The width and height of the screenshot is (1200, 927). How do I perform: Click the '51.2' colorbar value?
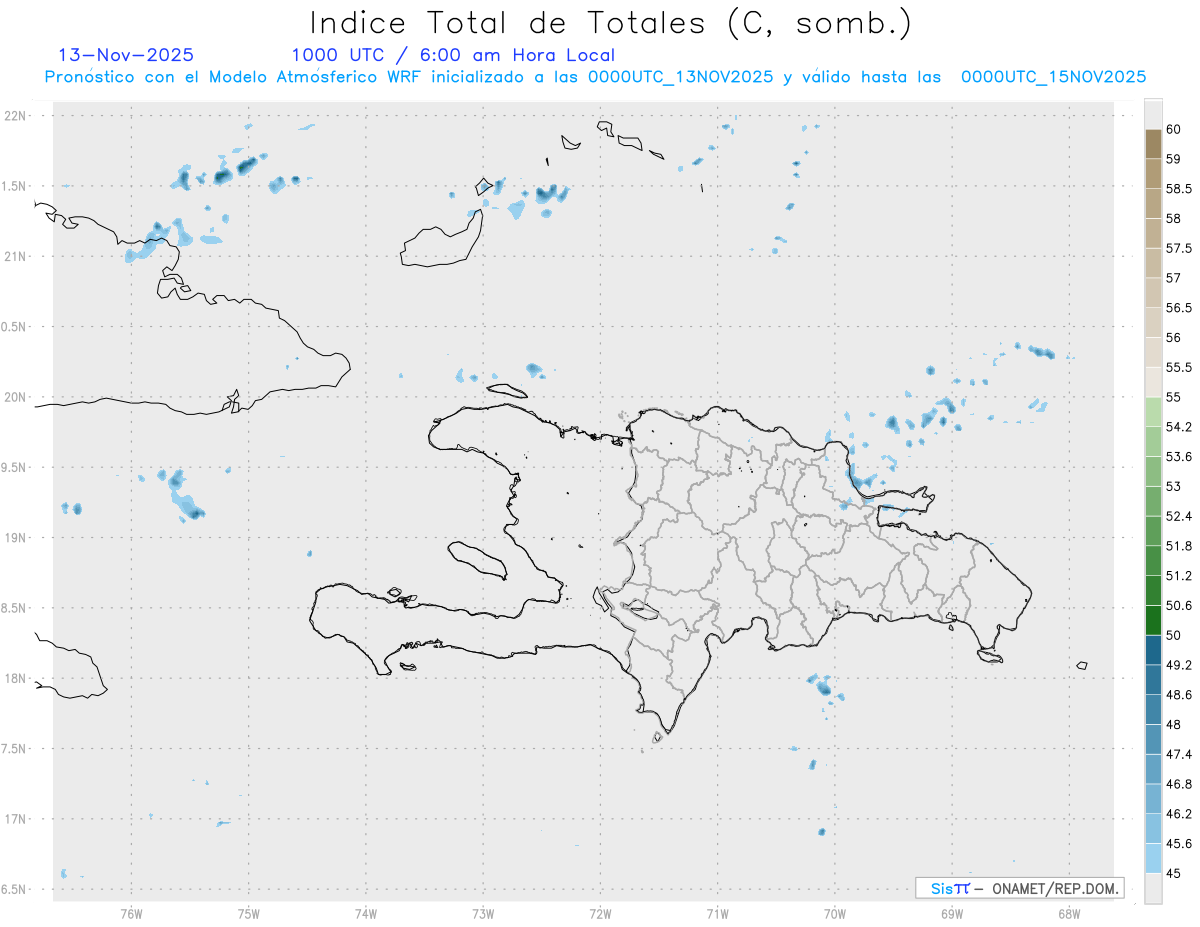1179,575
